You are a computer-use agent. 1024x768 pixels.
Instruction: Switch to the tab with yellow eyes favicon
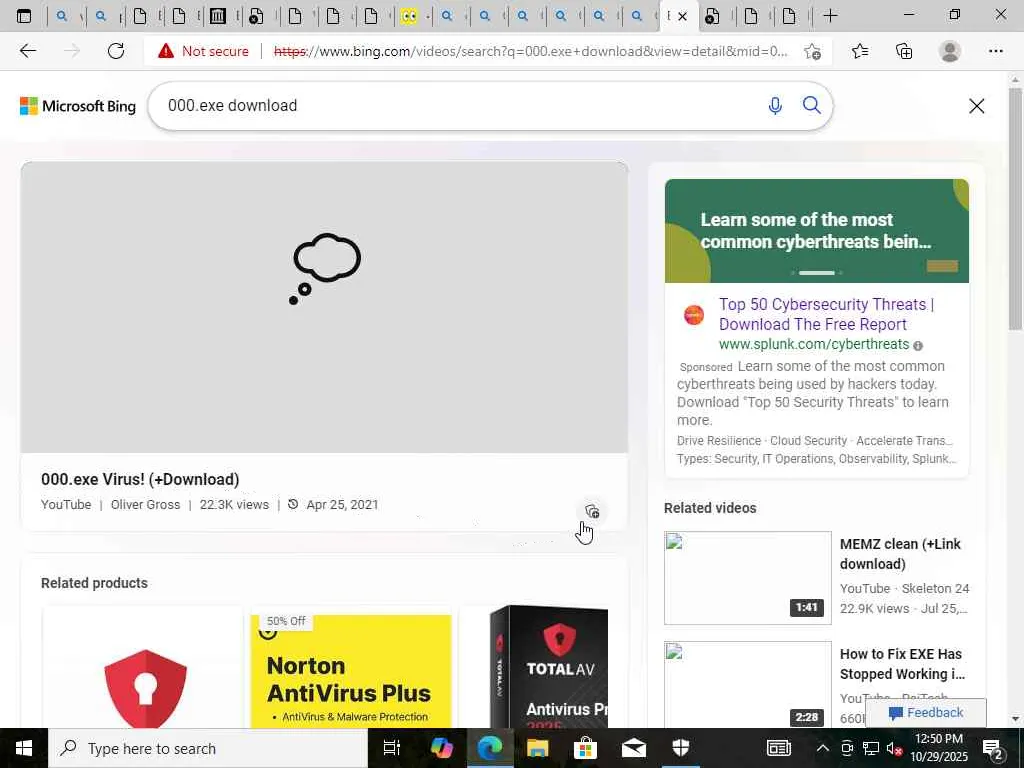[x=409, y=16]
